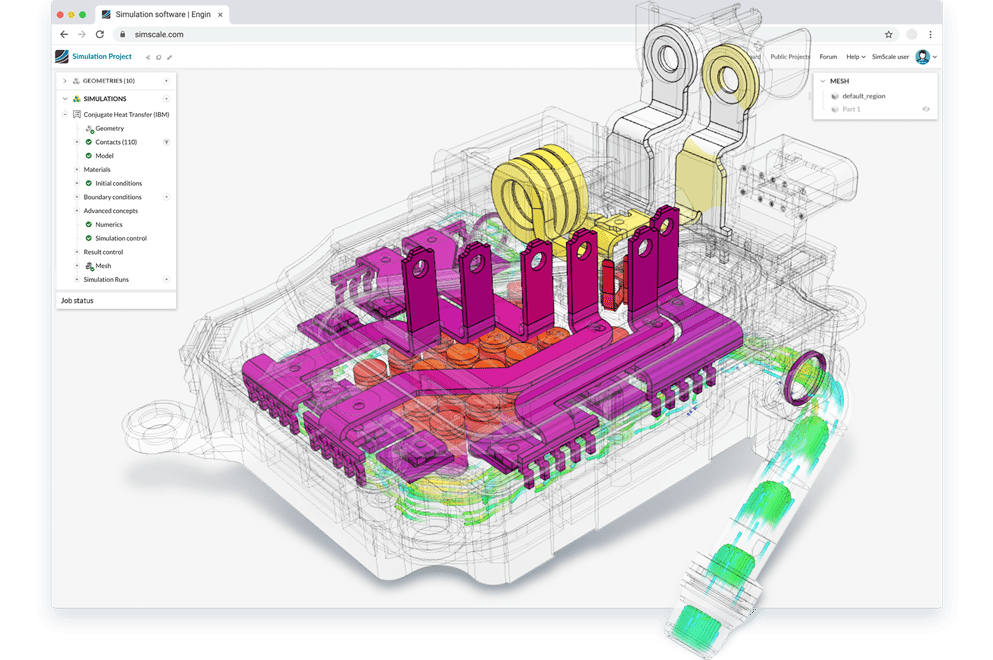Click the share project icon
This screenshot has width=993, height=660.
click(148, 57)
